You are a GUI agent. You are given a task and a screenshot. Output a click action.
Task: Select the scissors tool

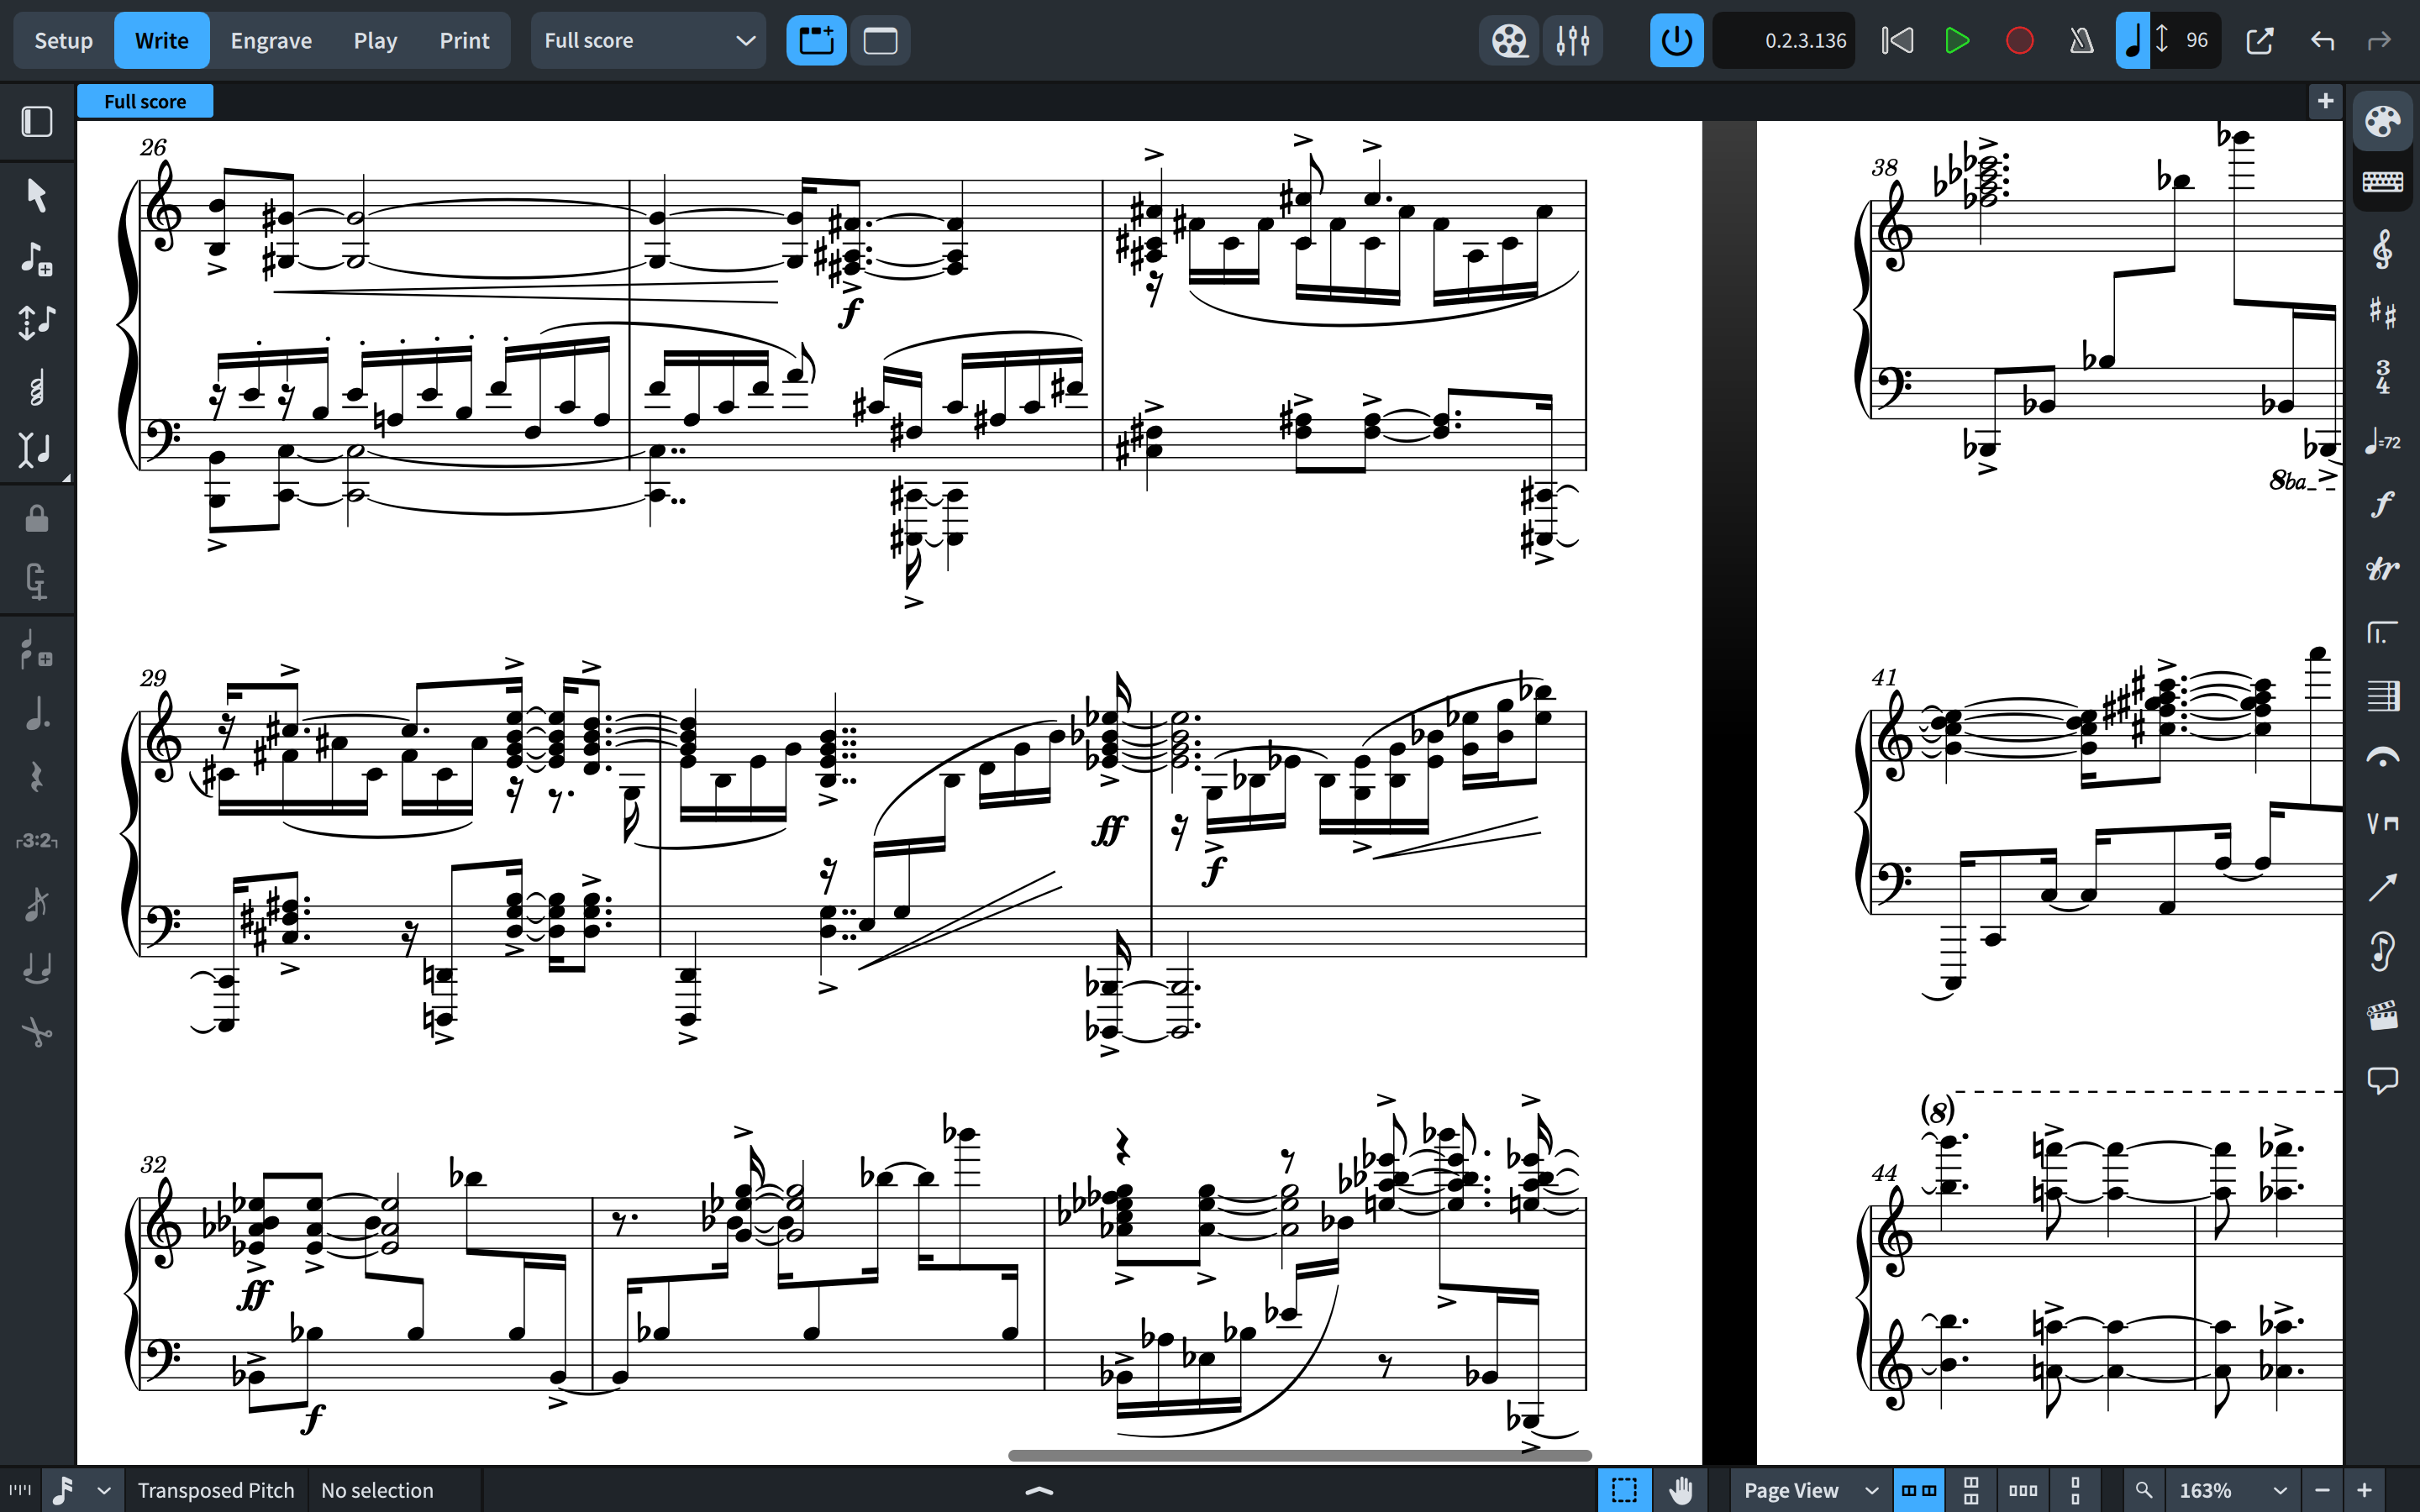pyautogui.click(x=37, y=1032)
